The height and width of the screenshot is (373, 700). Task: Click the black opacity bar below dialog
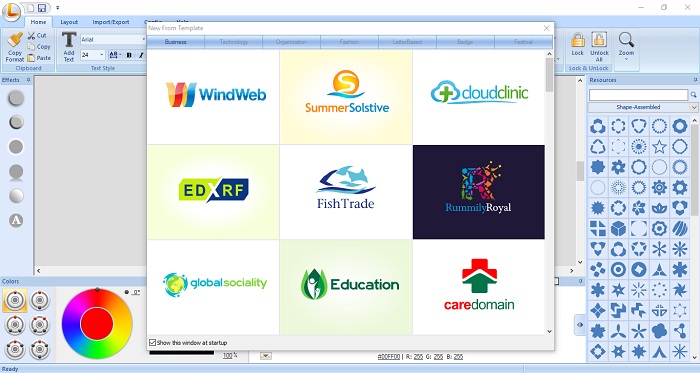[x=182, y=352]
